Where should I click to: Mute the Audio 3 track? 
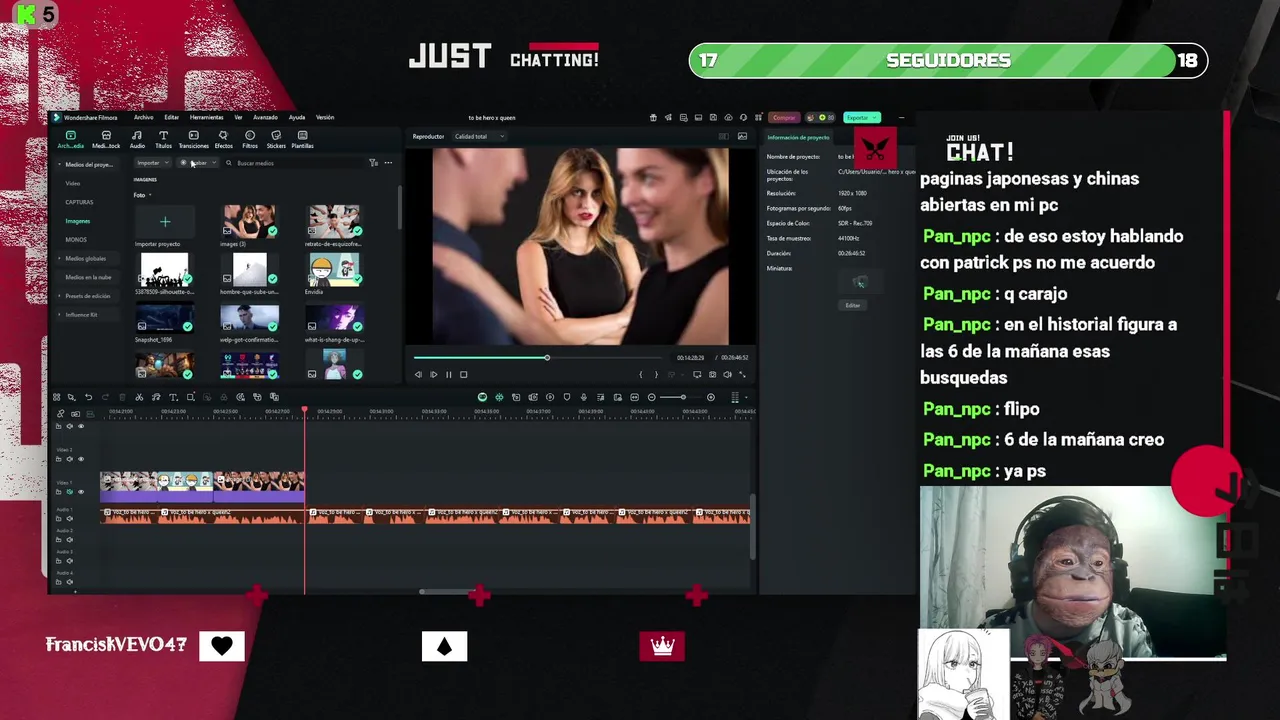(69, 561)
